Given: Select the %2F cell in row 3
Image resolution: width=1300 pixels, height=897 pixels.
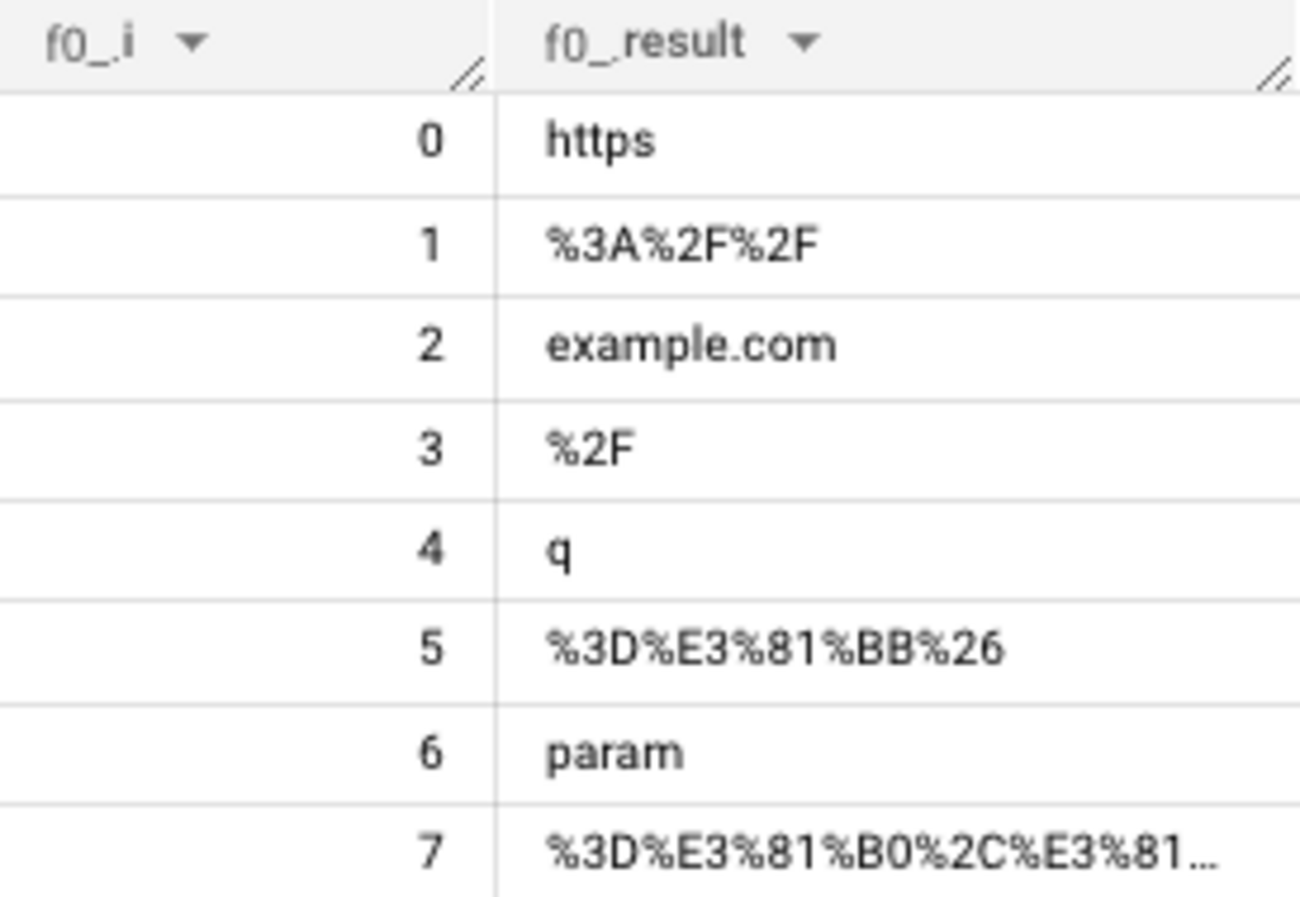Looking at the screenshot, I should [x=590, y=449].
